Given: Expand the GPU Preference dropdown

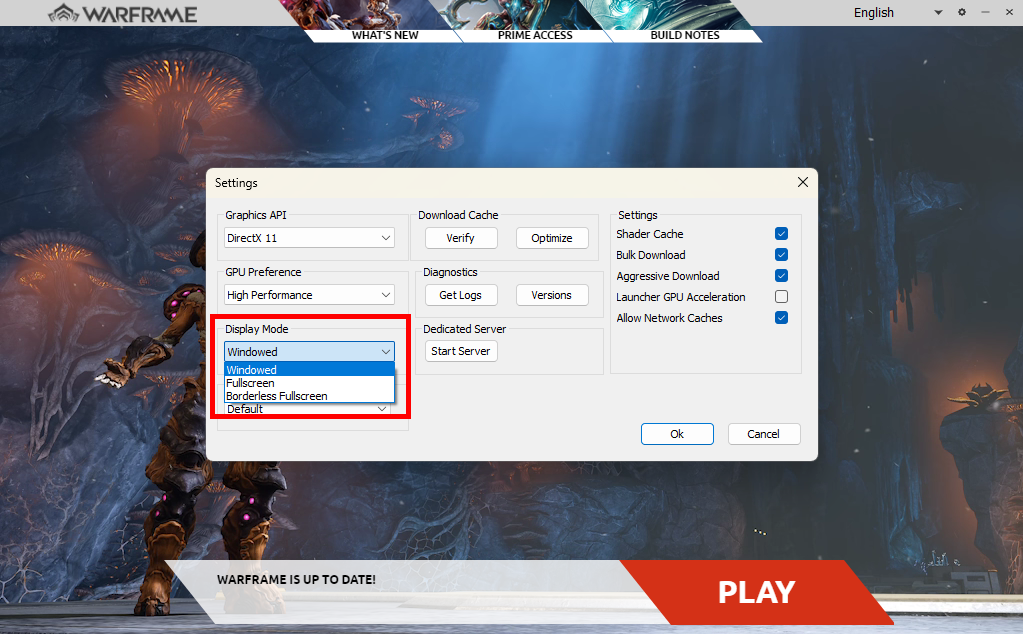Looking at the screenshot, I should tap(309, 295).
